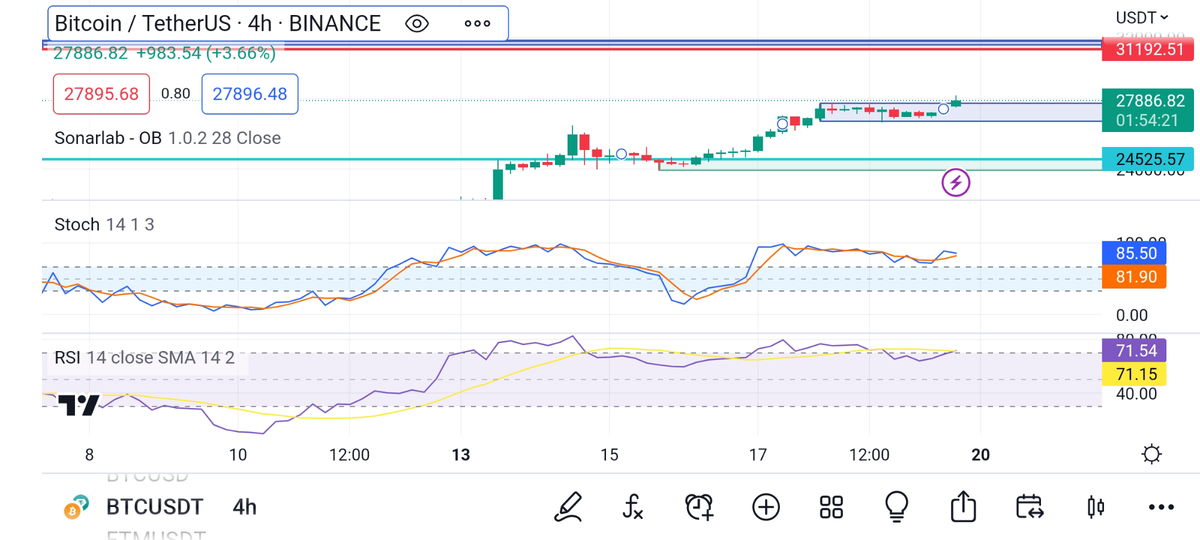This screenshot has height=540, width=1200.
Task: Open the drawing tools pencil icon
Action: [x=568, y=507]
